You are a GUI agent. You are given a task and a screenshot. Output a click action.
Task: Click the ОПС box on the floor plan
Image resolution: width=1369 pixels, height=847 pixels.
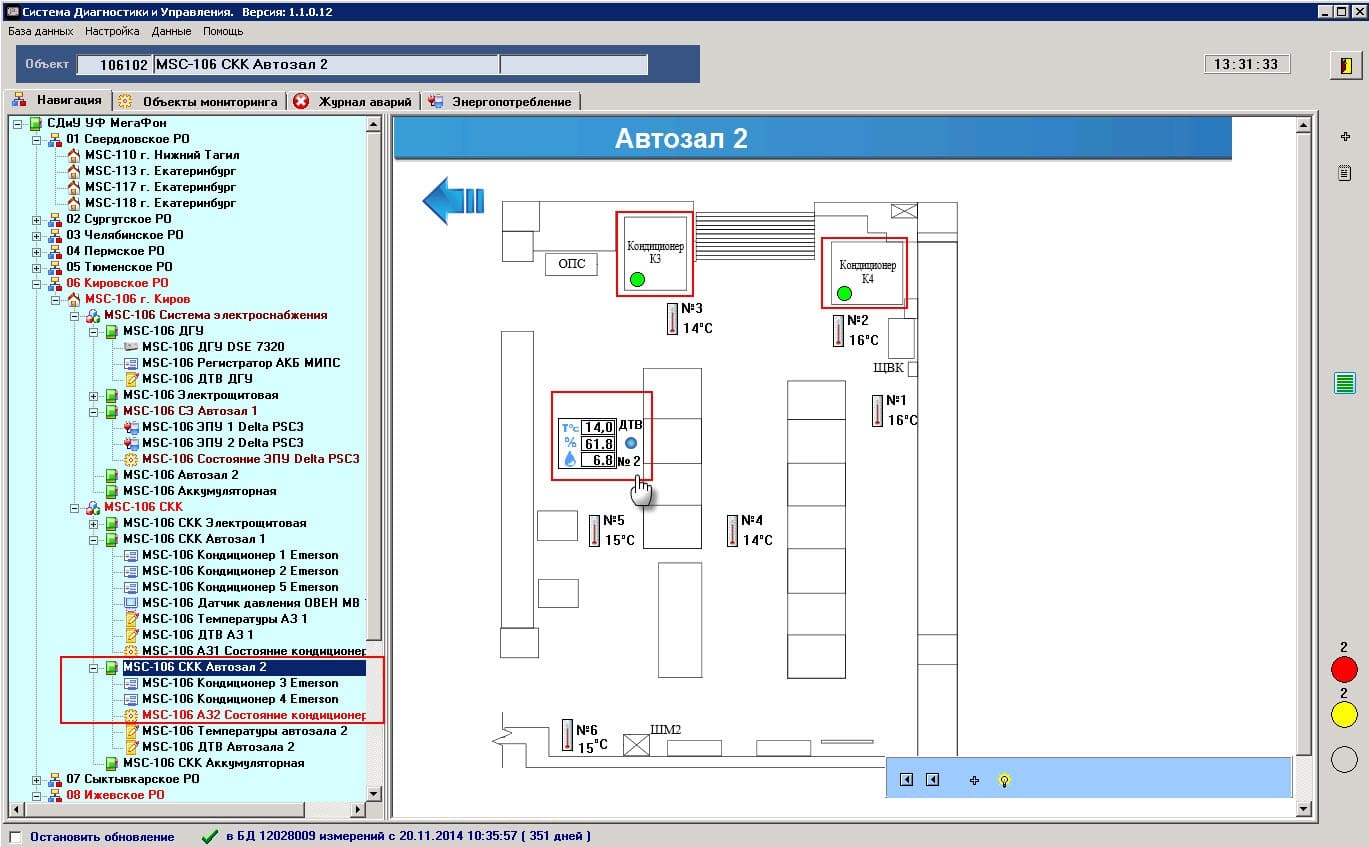572,264
